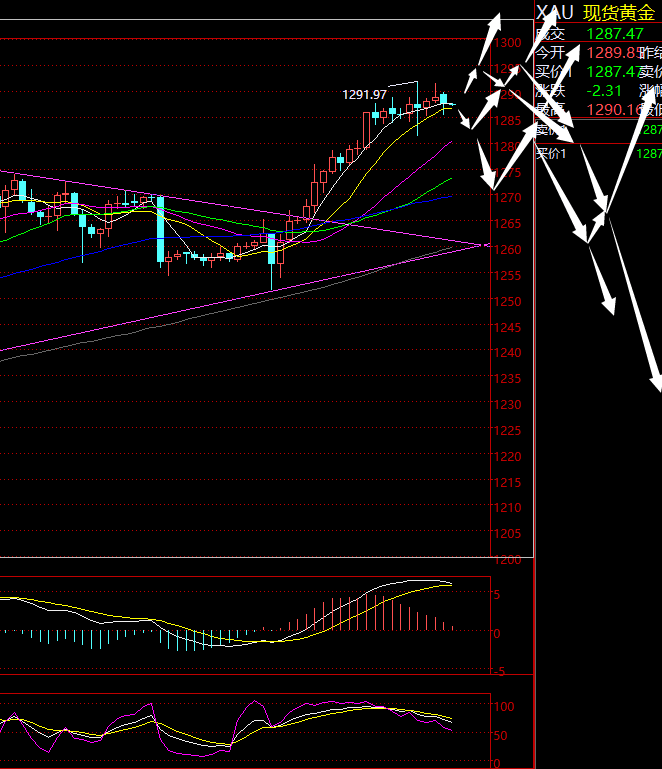The height and width of the screenshot is (769, 662).
Task: Click the 1291.97 high label on chart
Action: [364, 95]
